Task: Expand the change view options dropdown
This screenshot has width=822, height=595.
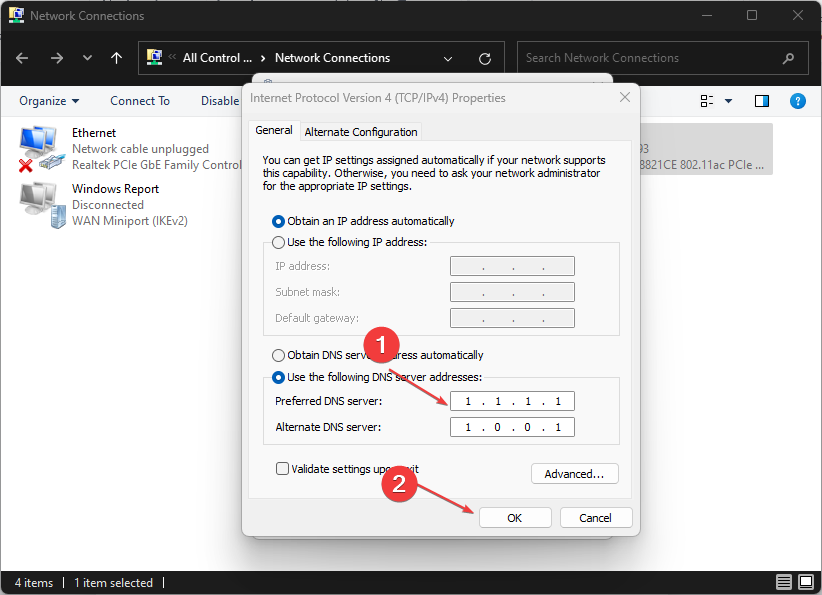Action: (728, 101)
